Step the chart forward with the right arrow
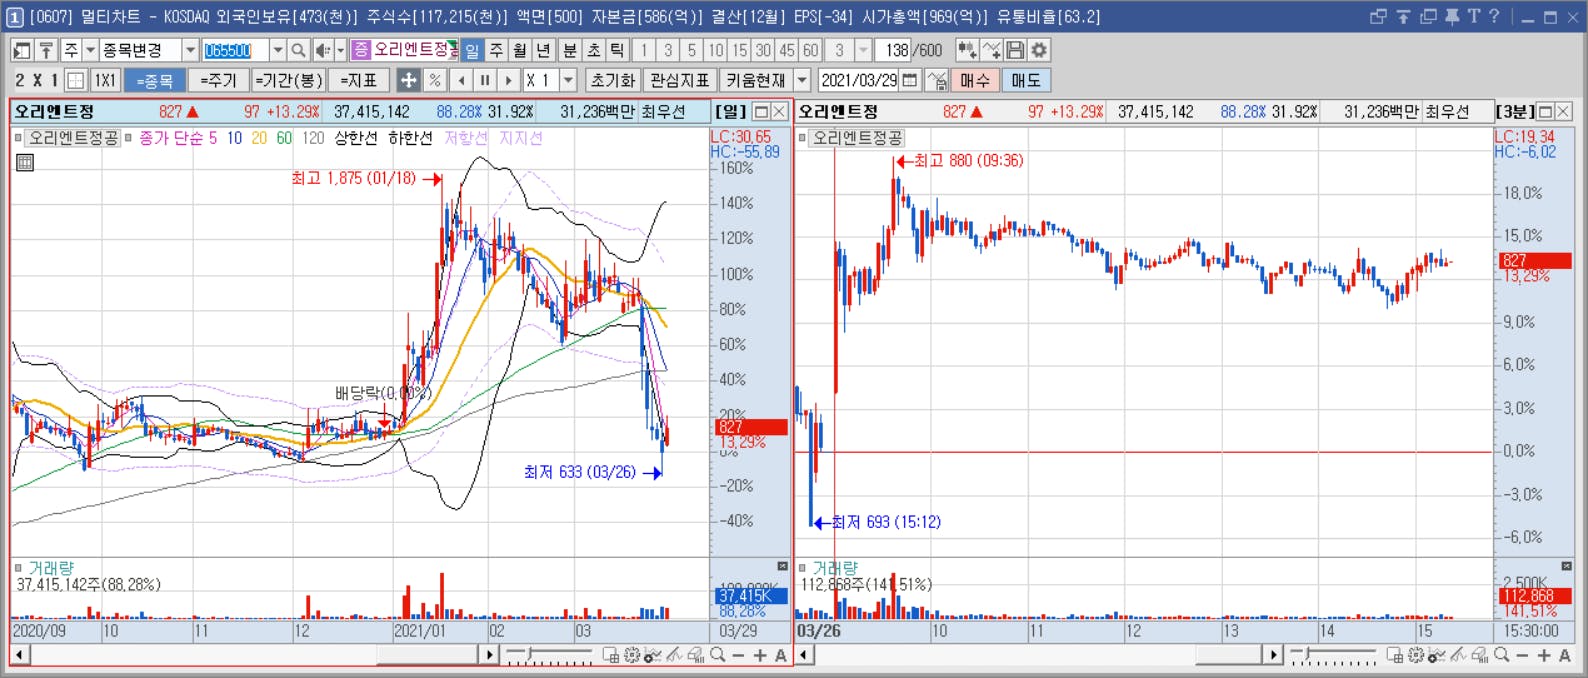Screen dimensions: 1588x678 click(509, 80)
